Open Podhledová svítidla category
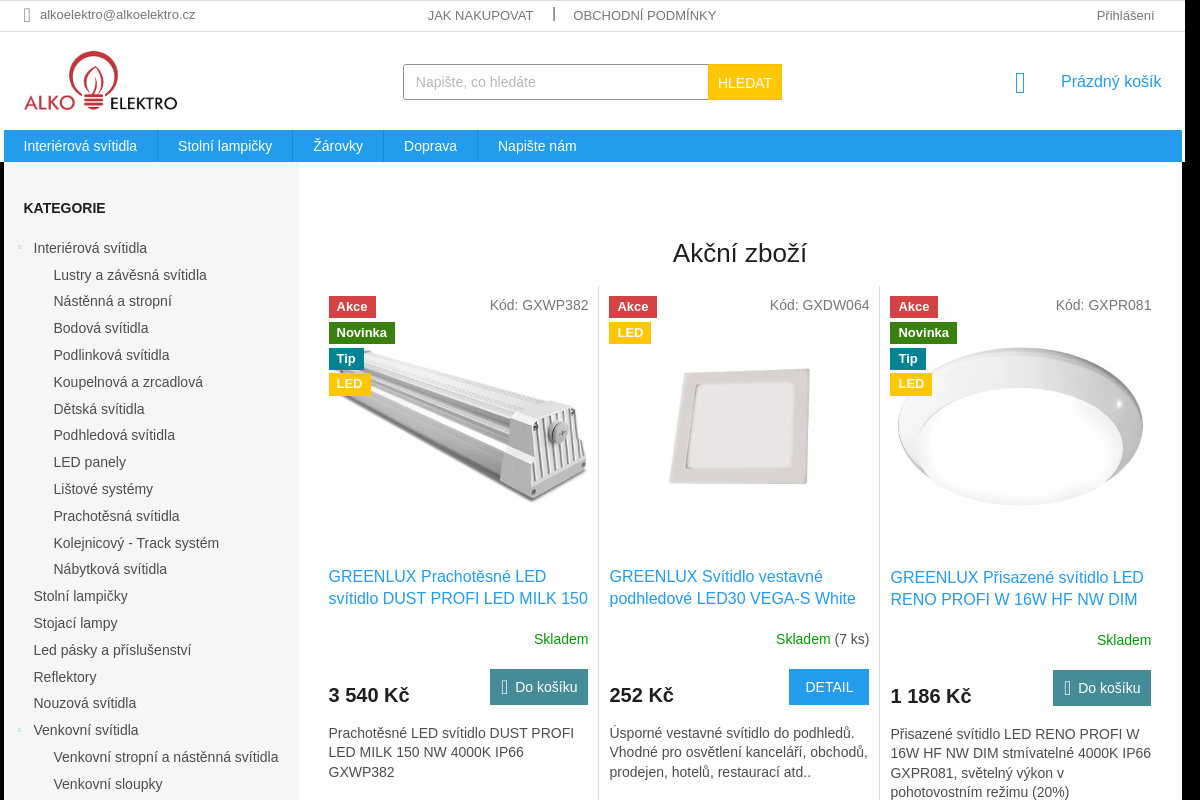 [114, 435]
